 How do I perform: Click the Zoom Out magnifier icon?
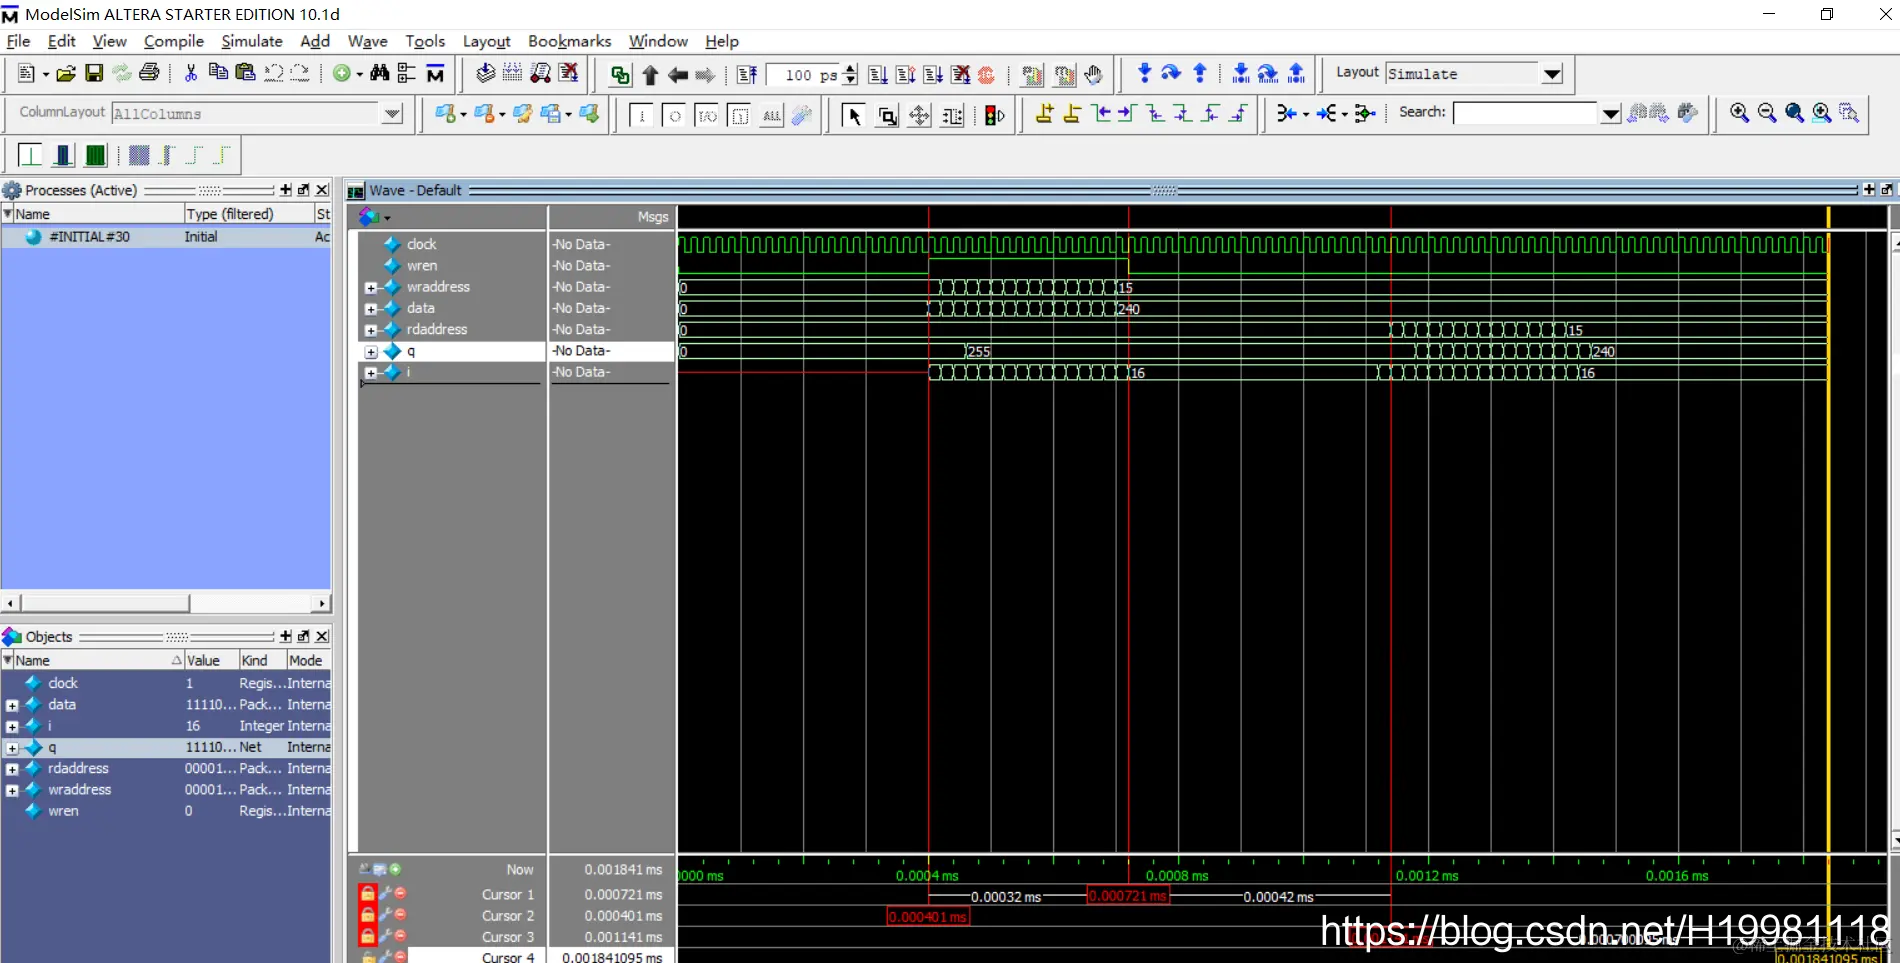click(1767, 114)
